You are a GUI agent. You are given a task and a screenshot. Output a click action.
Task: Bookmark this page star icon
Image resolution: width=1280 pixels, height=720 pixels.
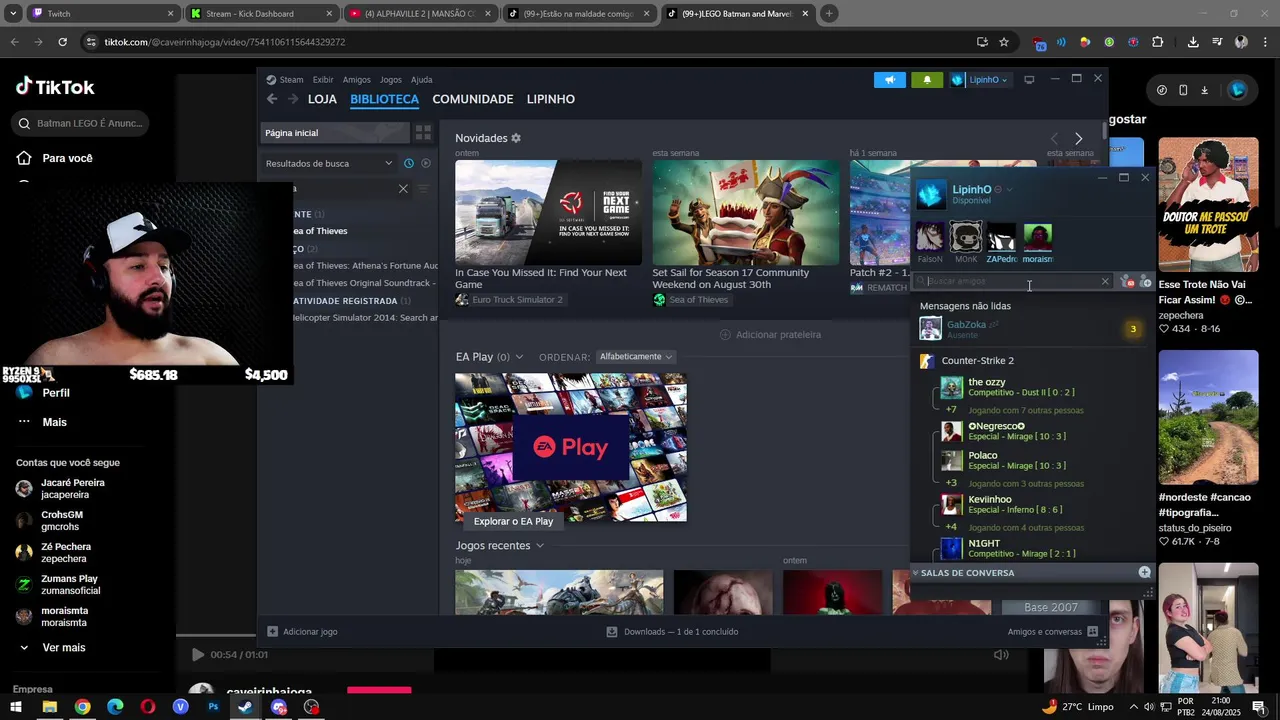1004,42
